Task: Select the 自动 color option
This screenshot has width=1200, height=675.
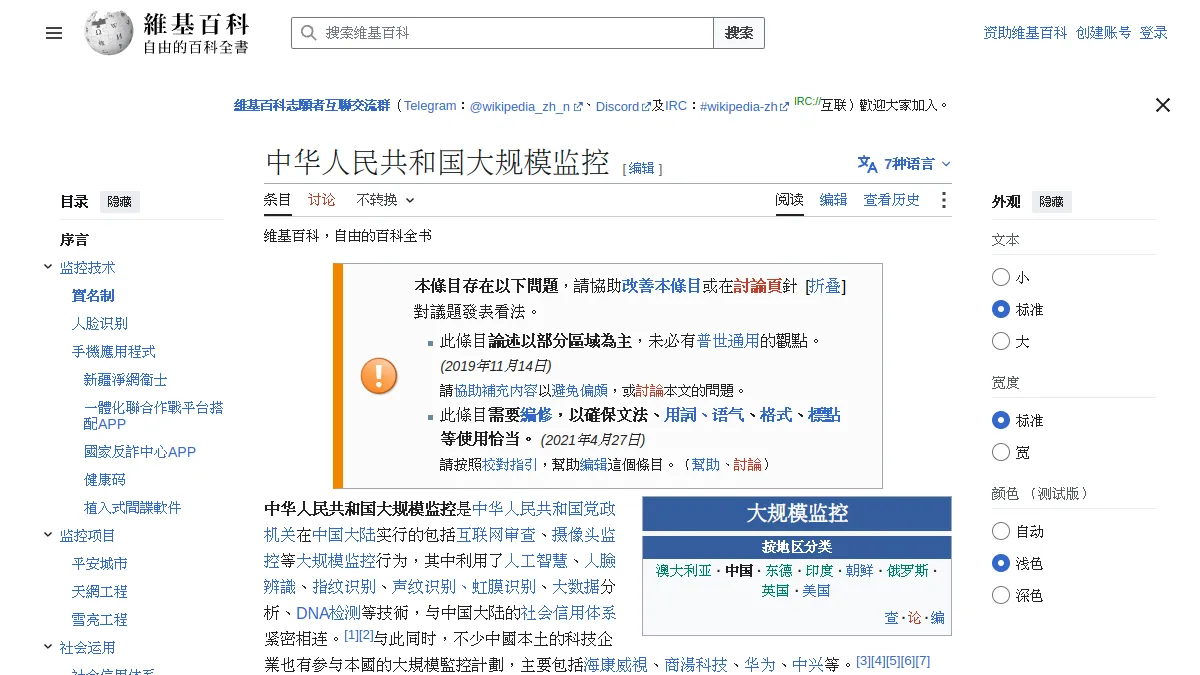Action: [x=1001, y=531]
